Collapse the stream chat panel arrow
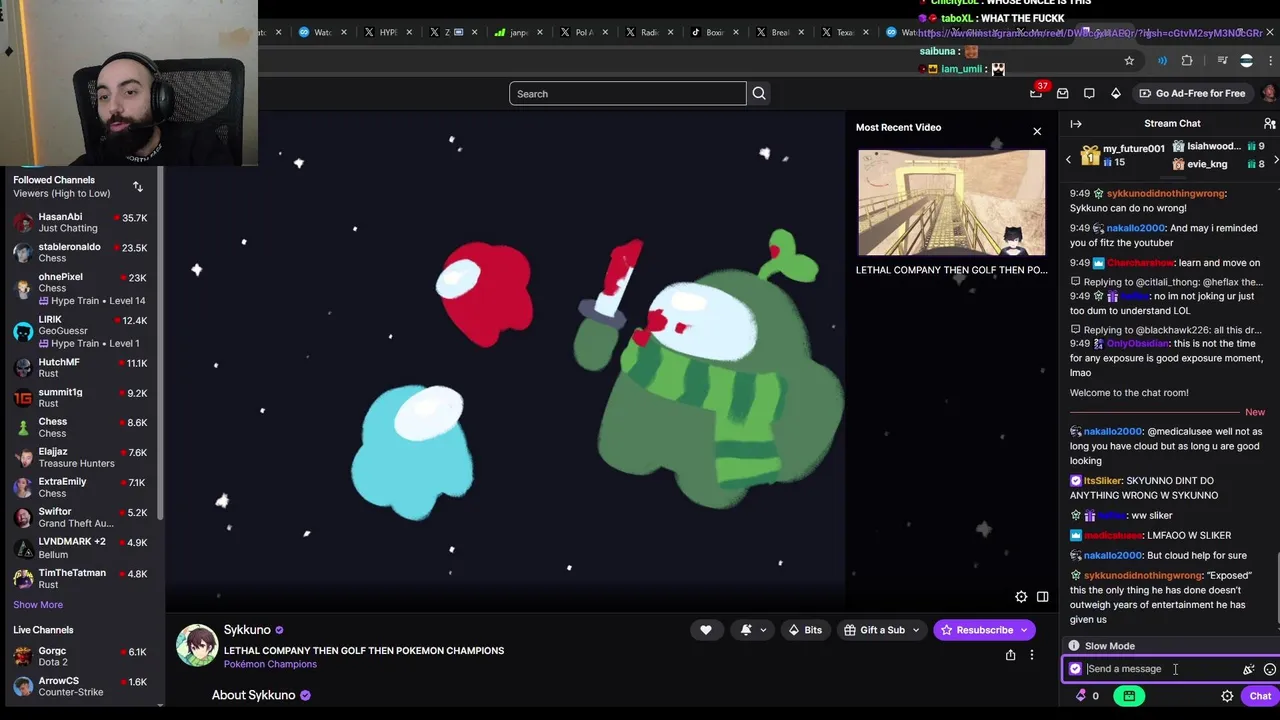This screenshot has width=1280, height=720. 1076,124
